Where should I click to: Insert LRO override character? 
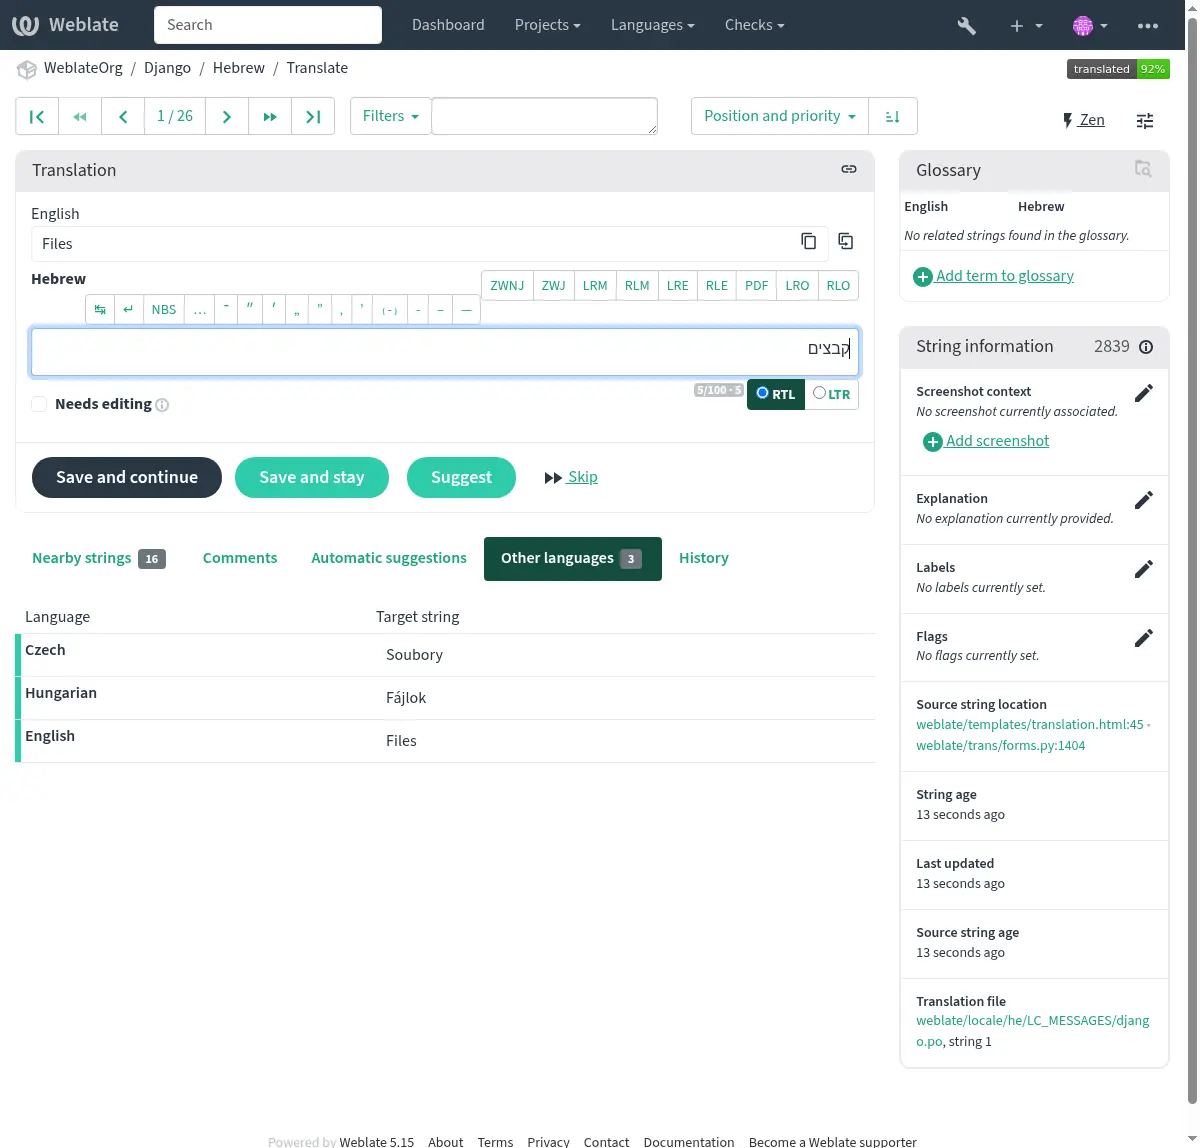[x=797, y=285]
